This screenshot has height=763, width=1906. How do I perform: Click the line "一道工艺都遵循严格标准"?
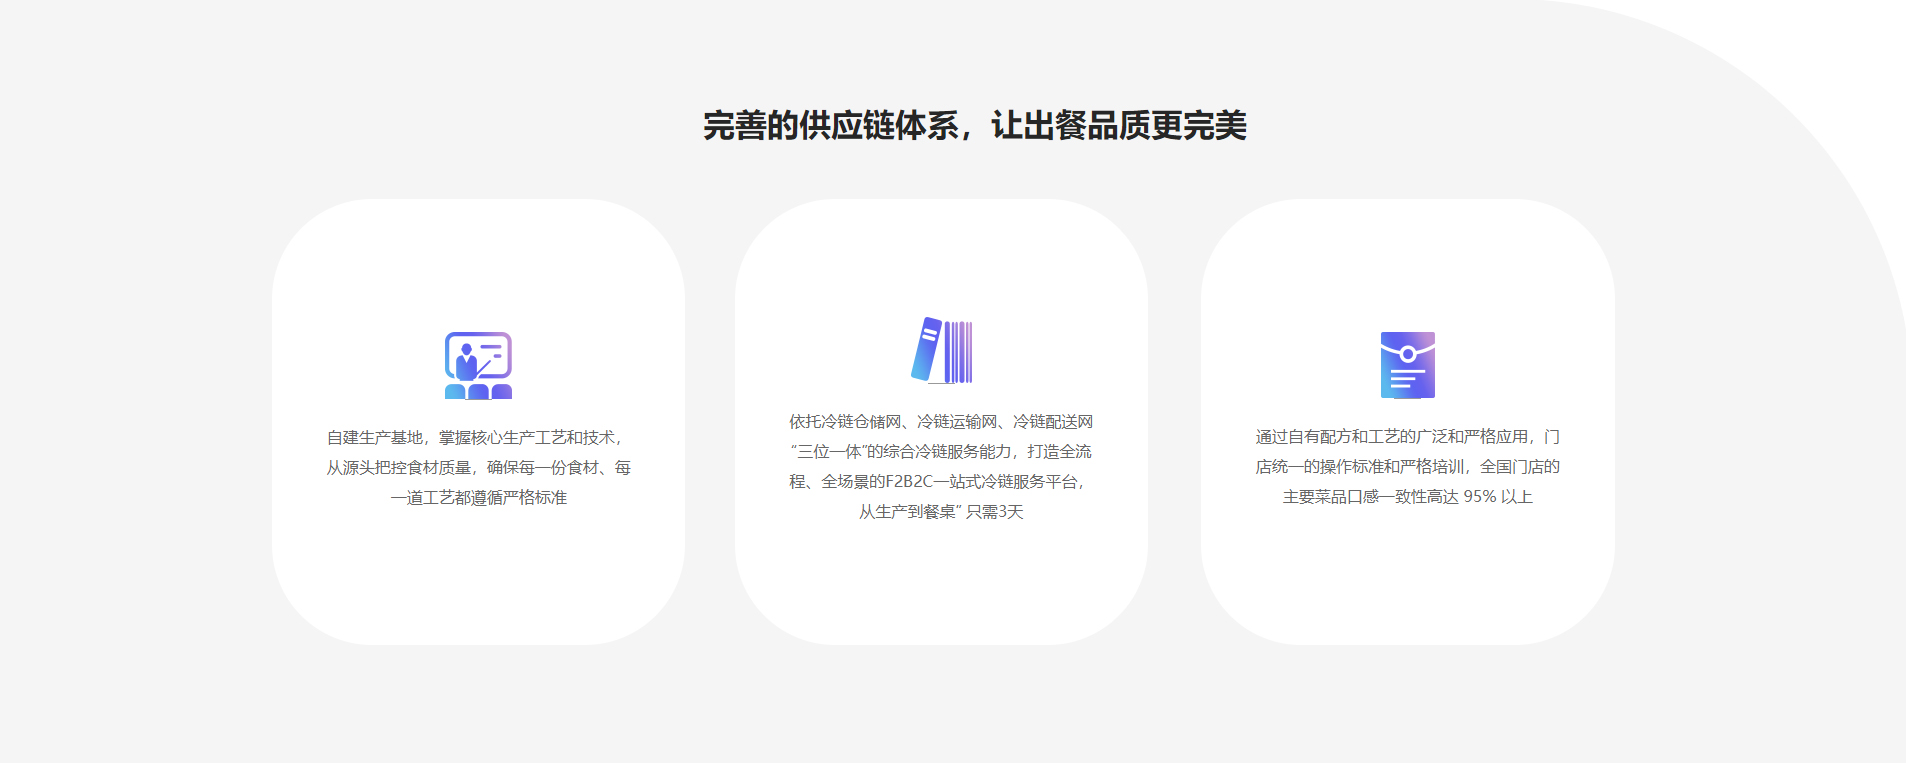click(478, 498)
